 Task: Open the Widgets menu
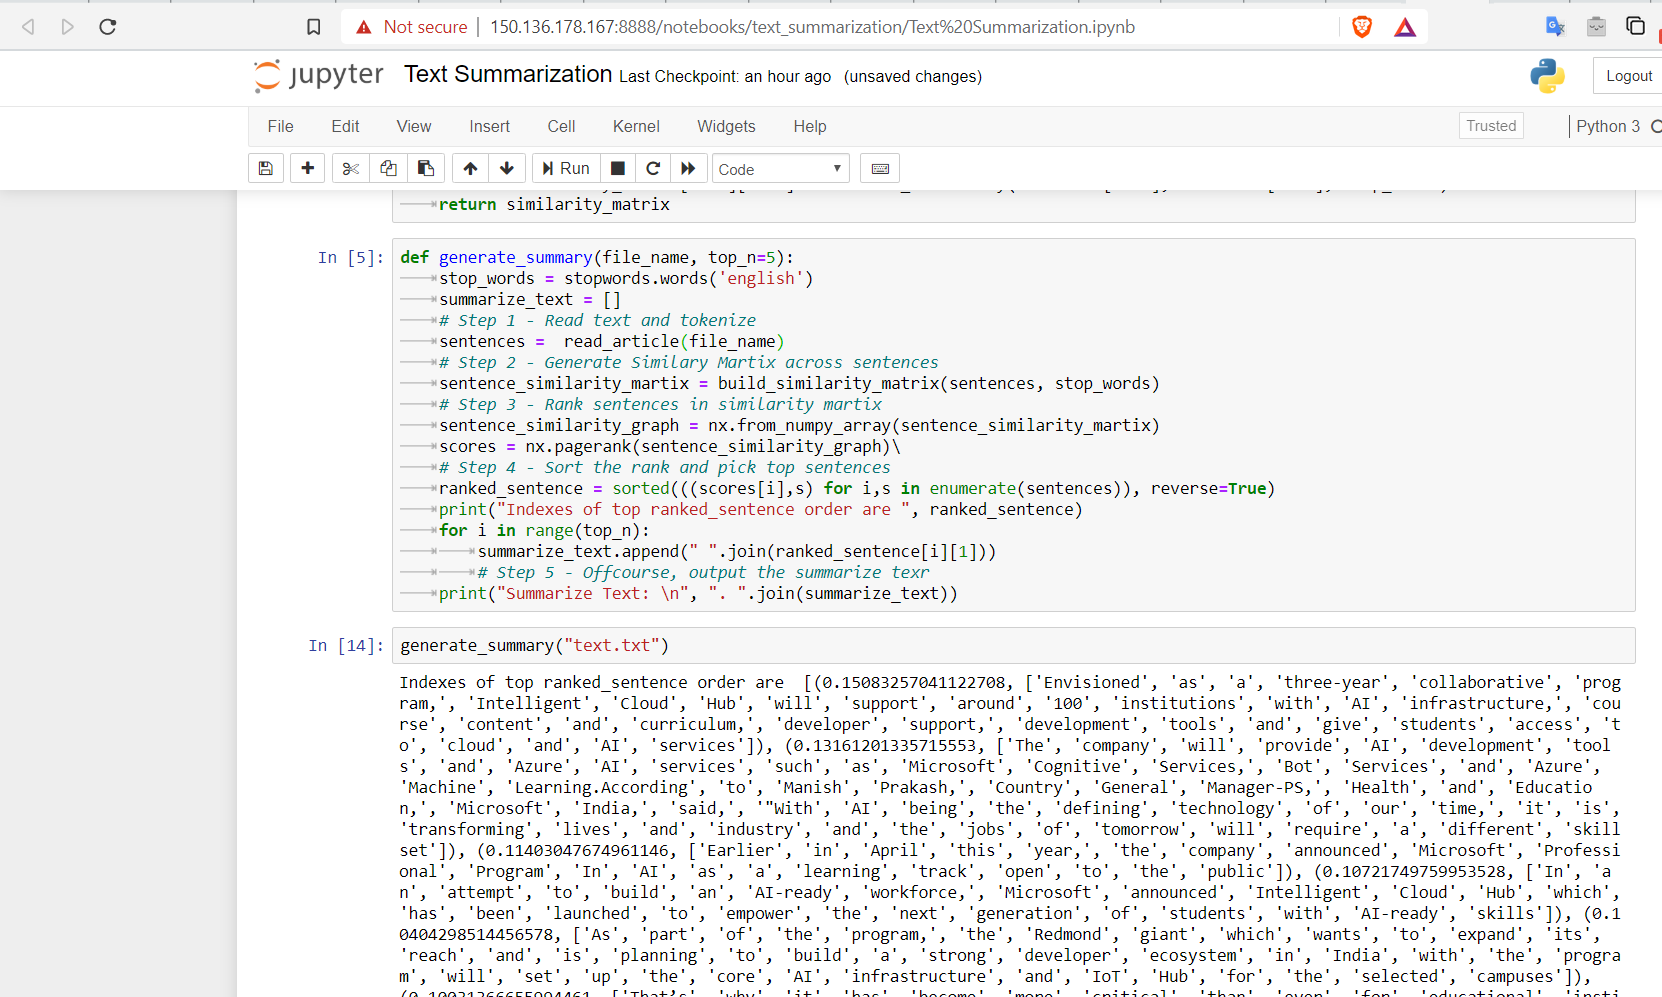pyautogui.click(x=726, y=126)
